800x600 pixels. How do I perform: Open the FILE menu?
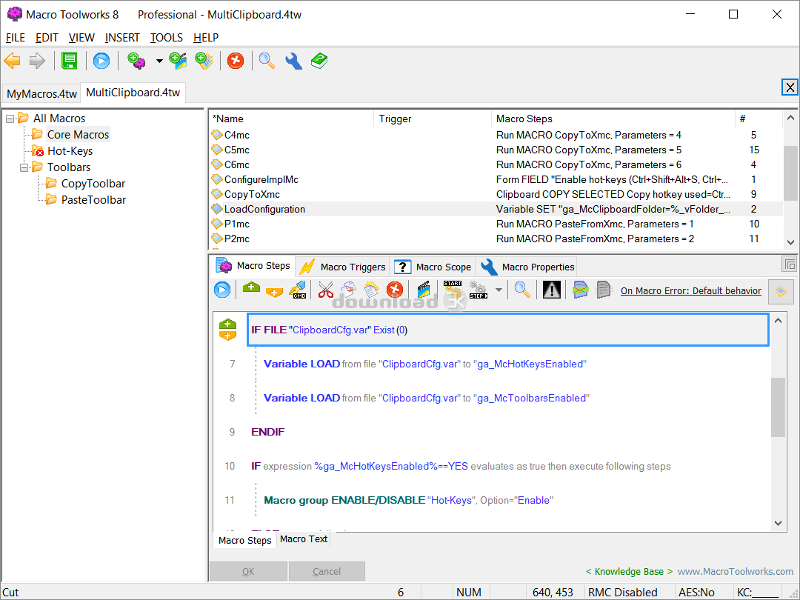[15, 38]
